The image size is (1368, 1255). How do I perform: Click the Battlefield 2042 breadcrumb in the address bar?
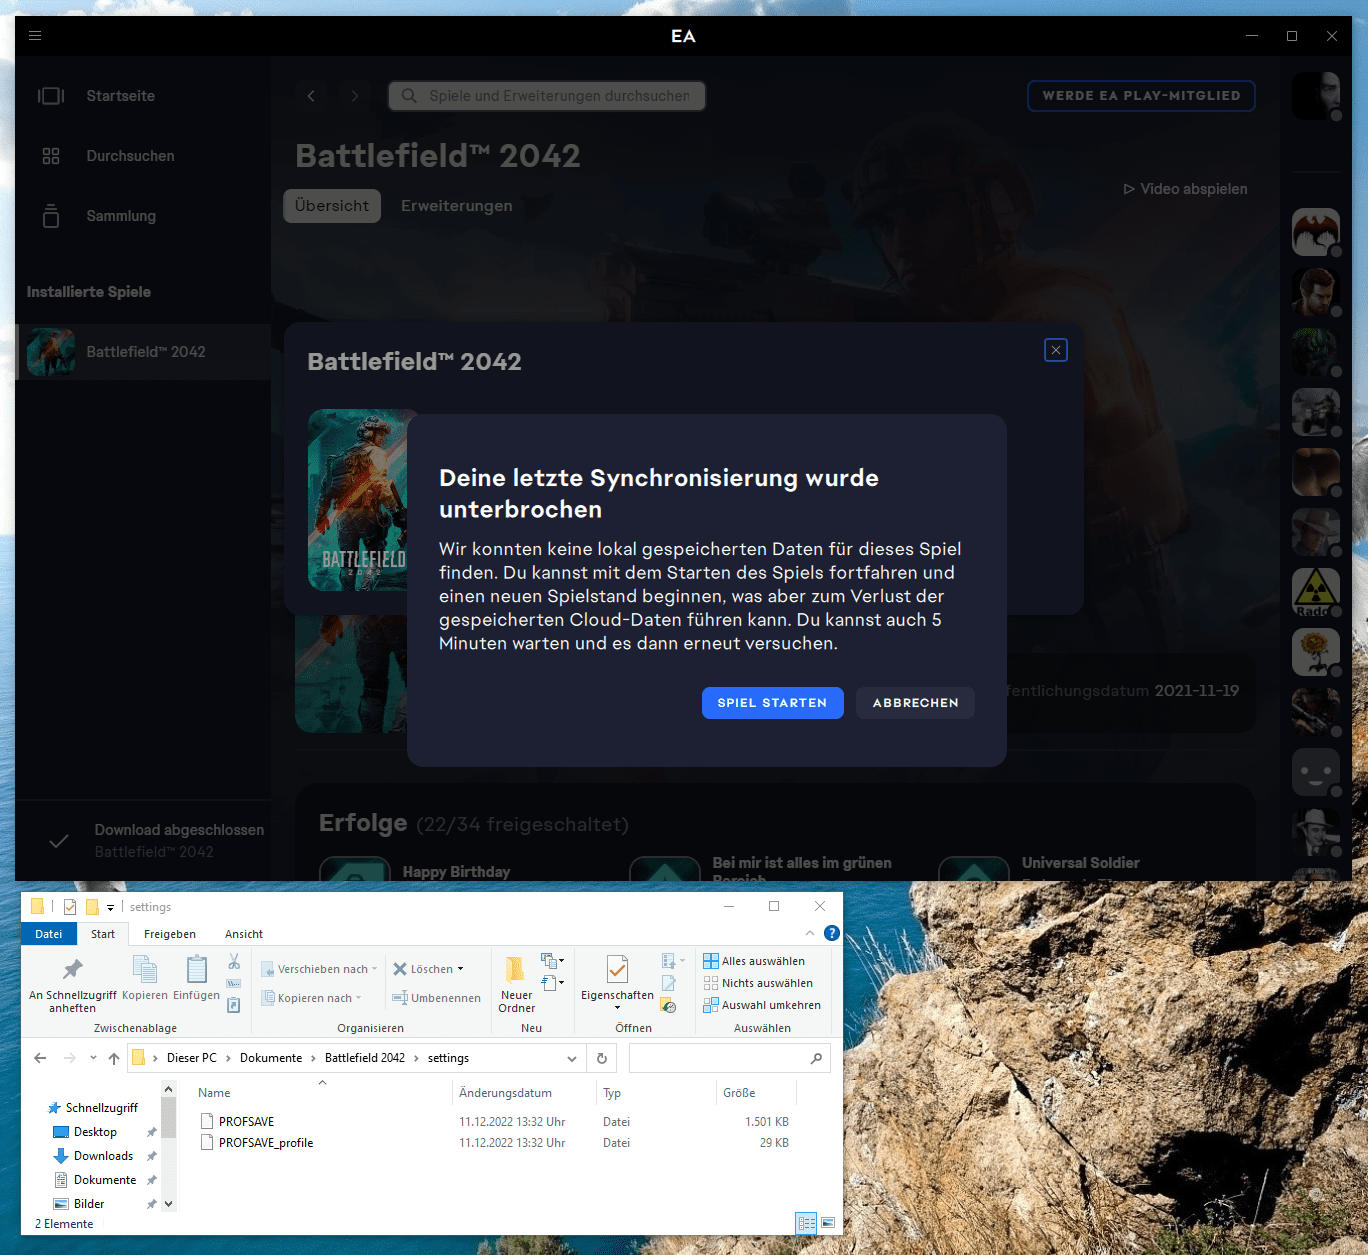click(365, 1058)
